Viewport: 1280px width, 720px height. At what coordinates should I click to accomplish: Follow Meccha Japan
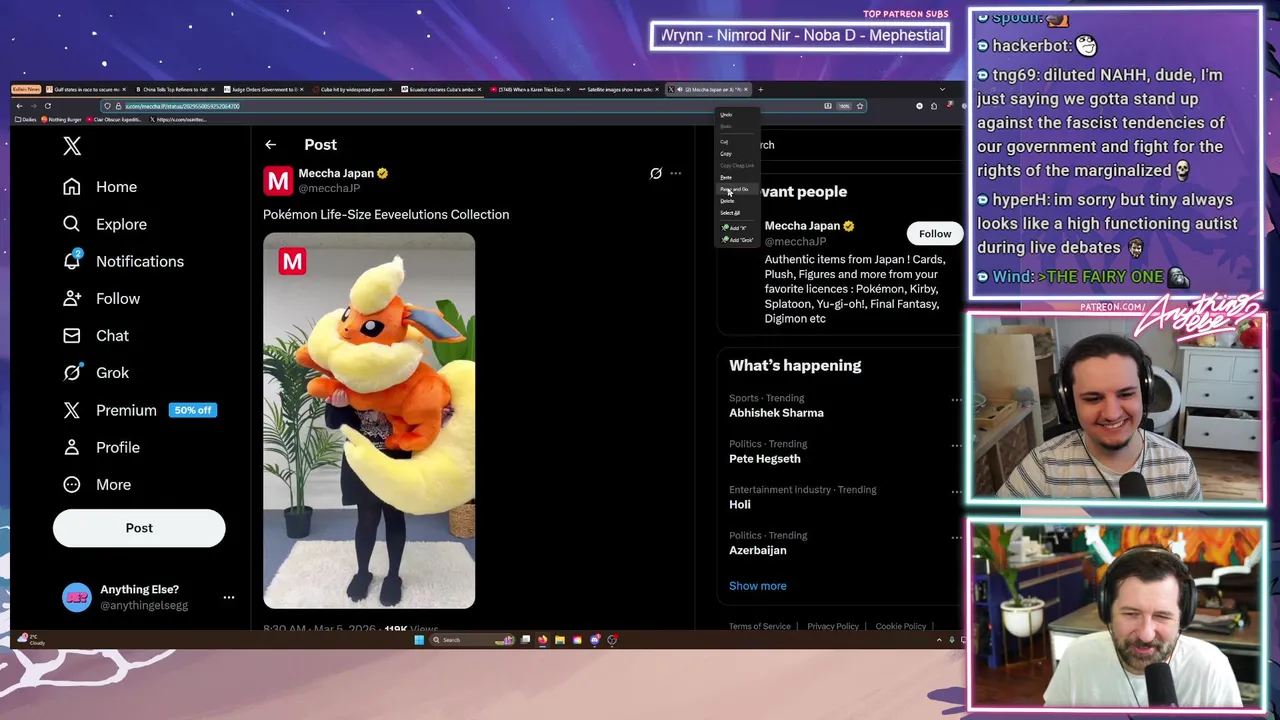tap(935, 234)
